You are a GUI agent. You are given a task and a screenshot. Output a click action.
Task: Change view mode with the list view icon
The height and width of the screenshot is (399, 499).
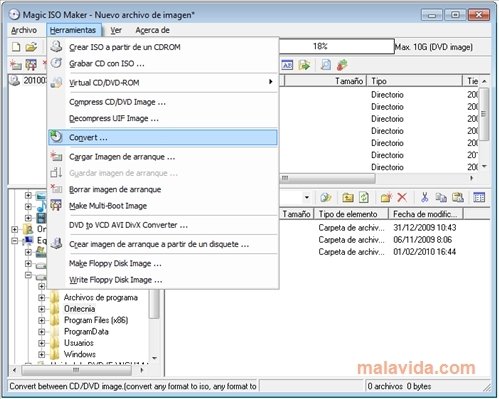point(479,198)
